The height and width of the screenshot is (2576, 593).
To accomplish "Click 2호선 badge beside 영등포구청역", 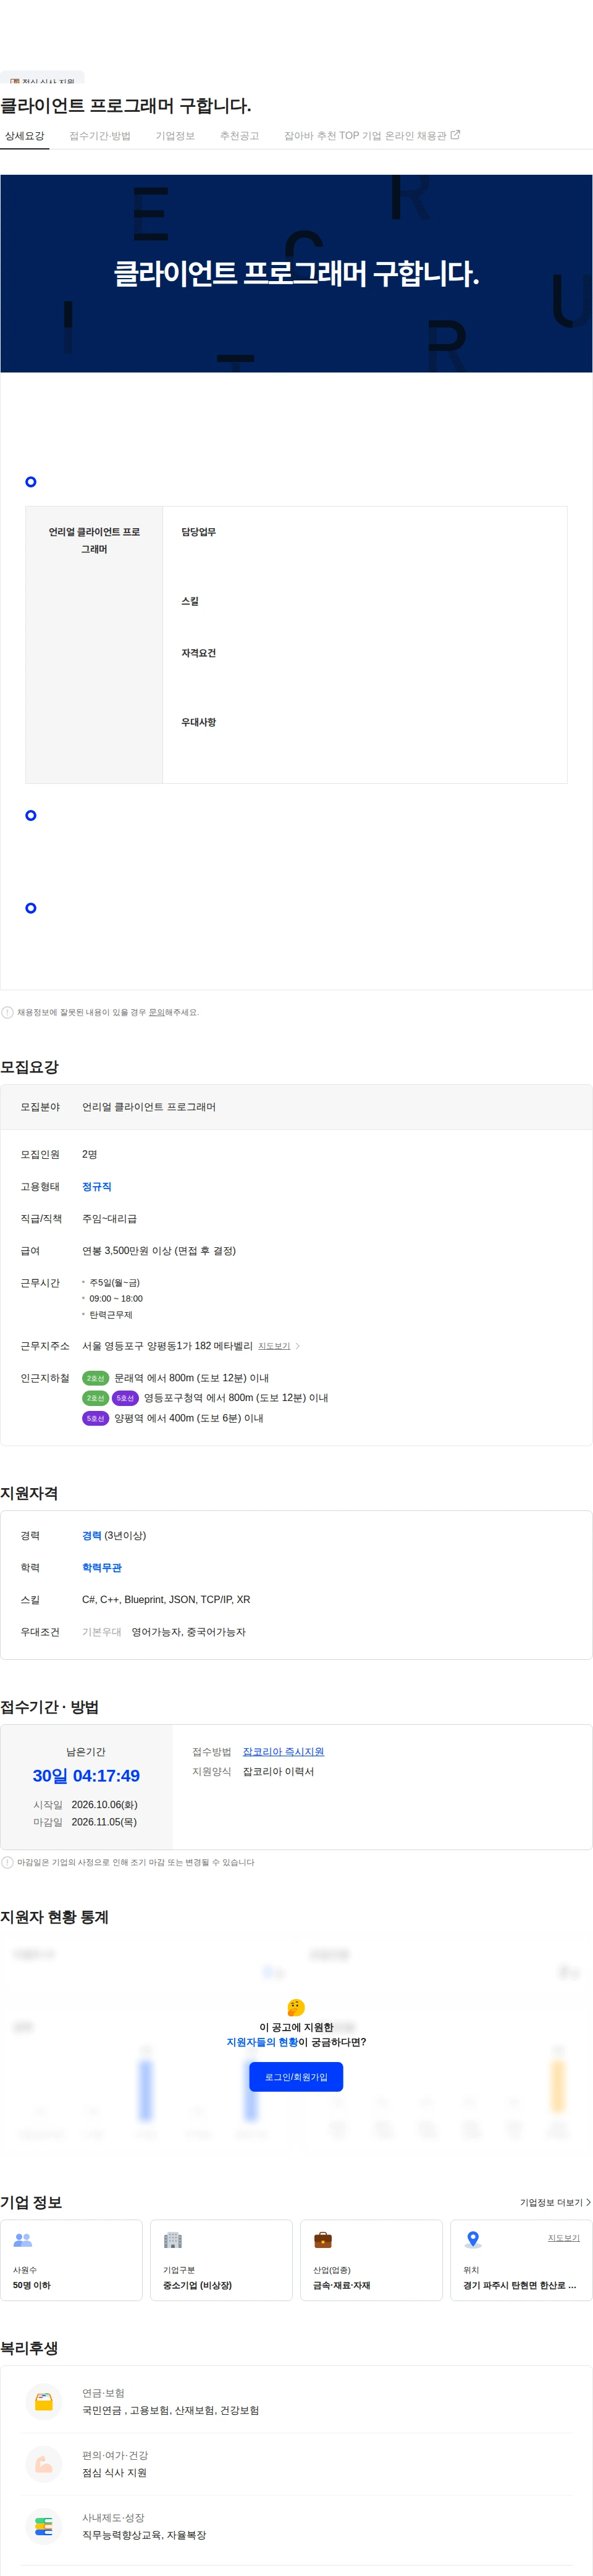I will (95, 1398).
